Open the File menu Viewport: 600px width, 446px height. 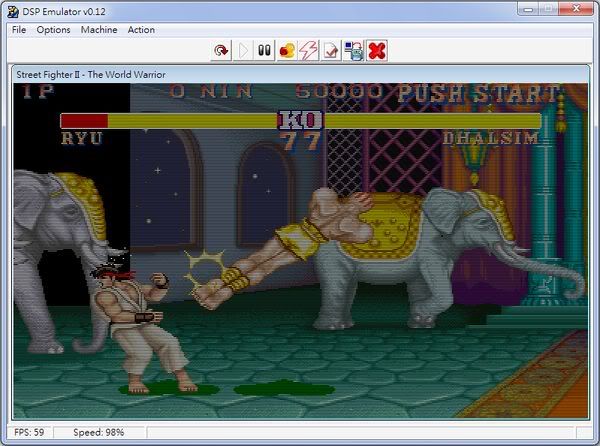coord(19,30)
